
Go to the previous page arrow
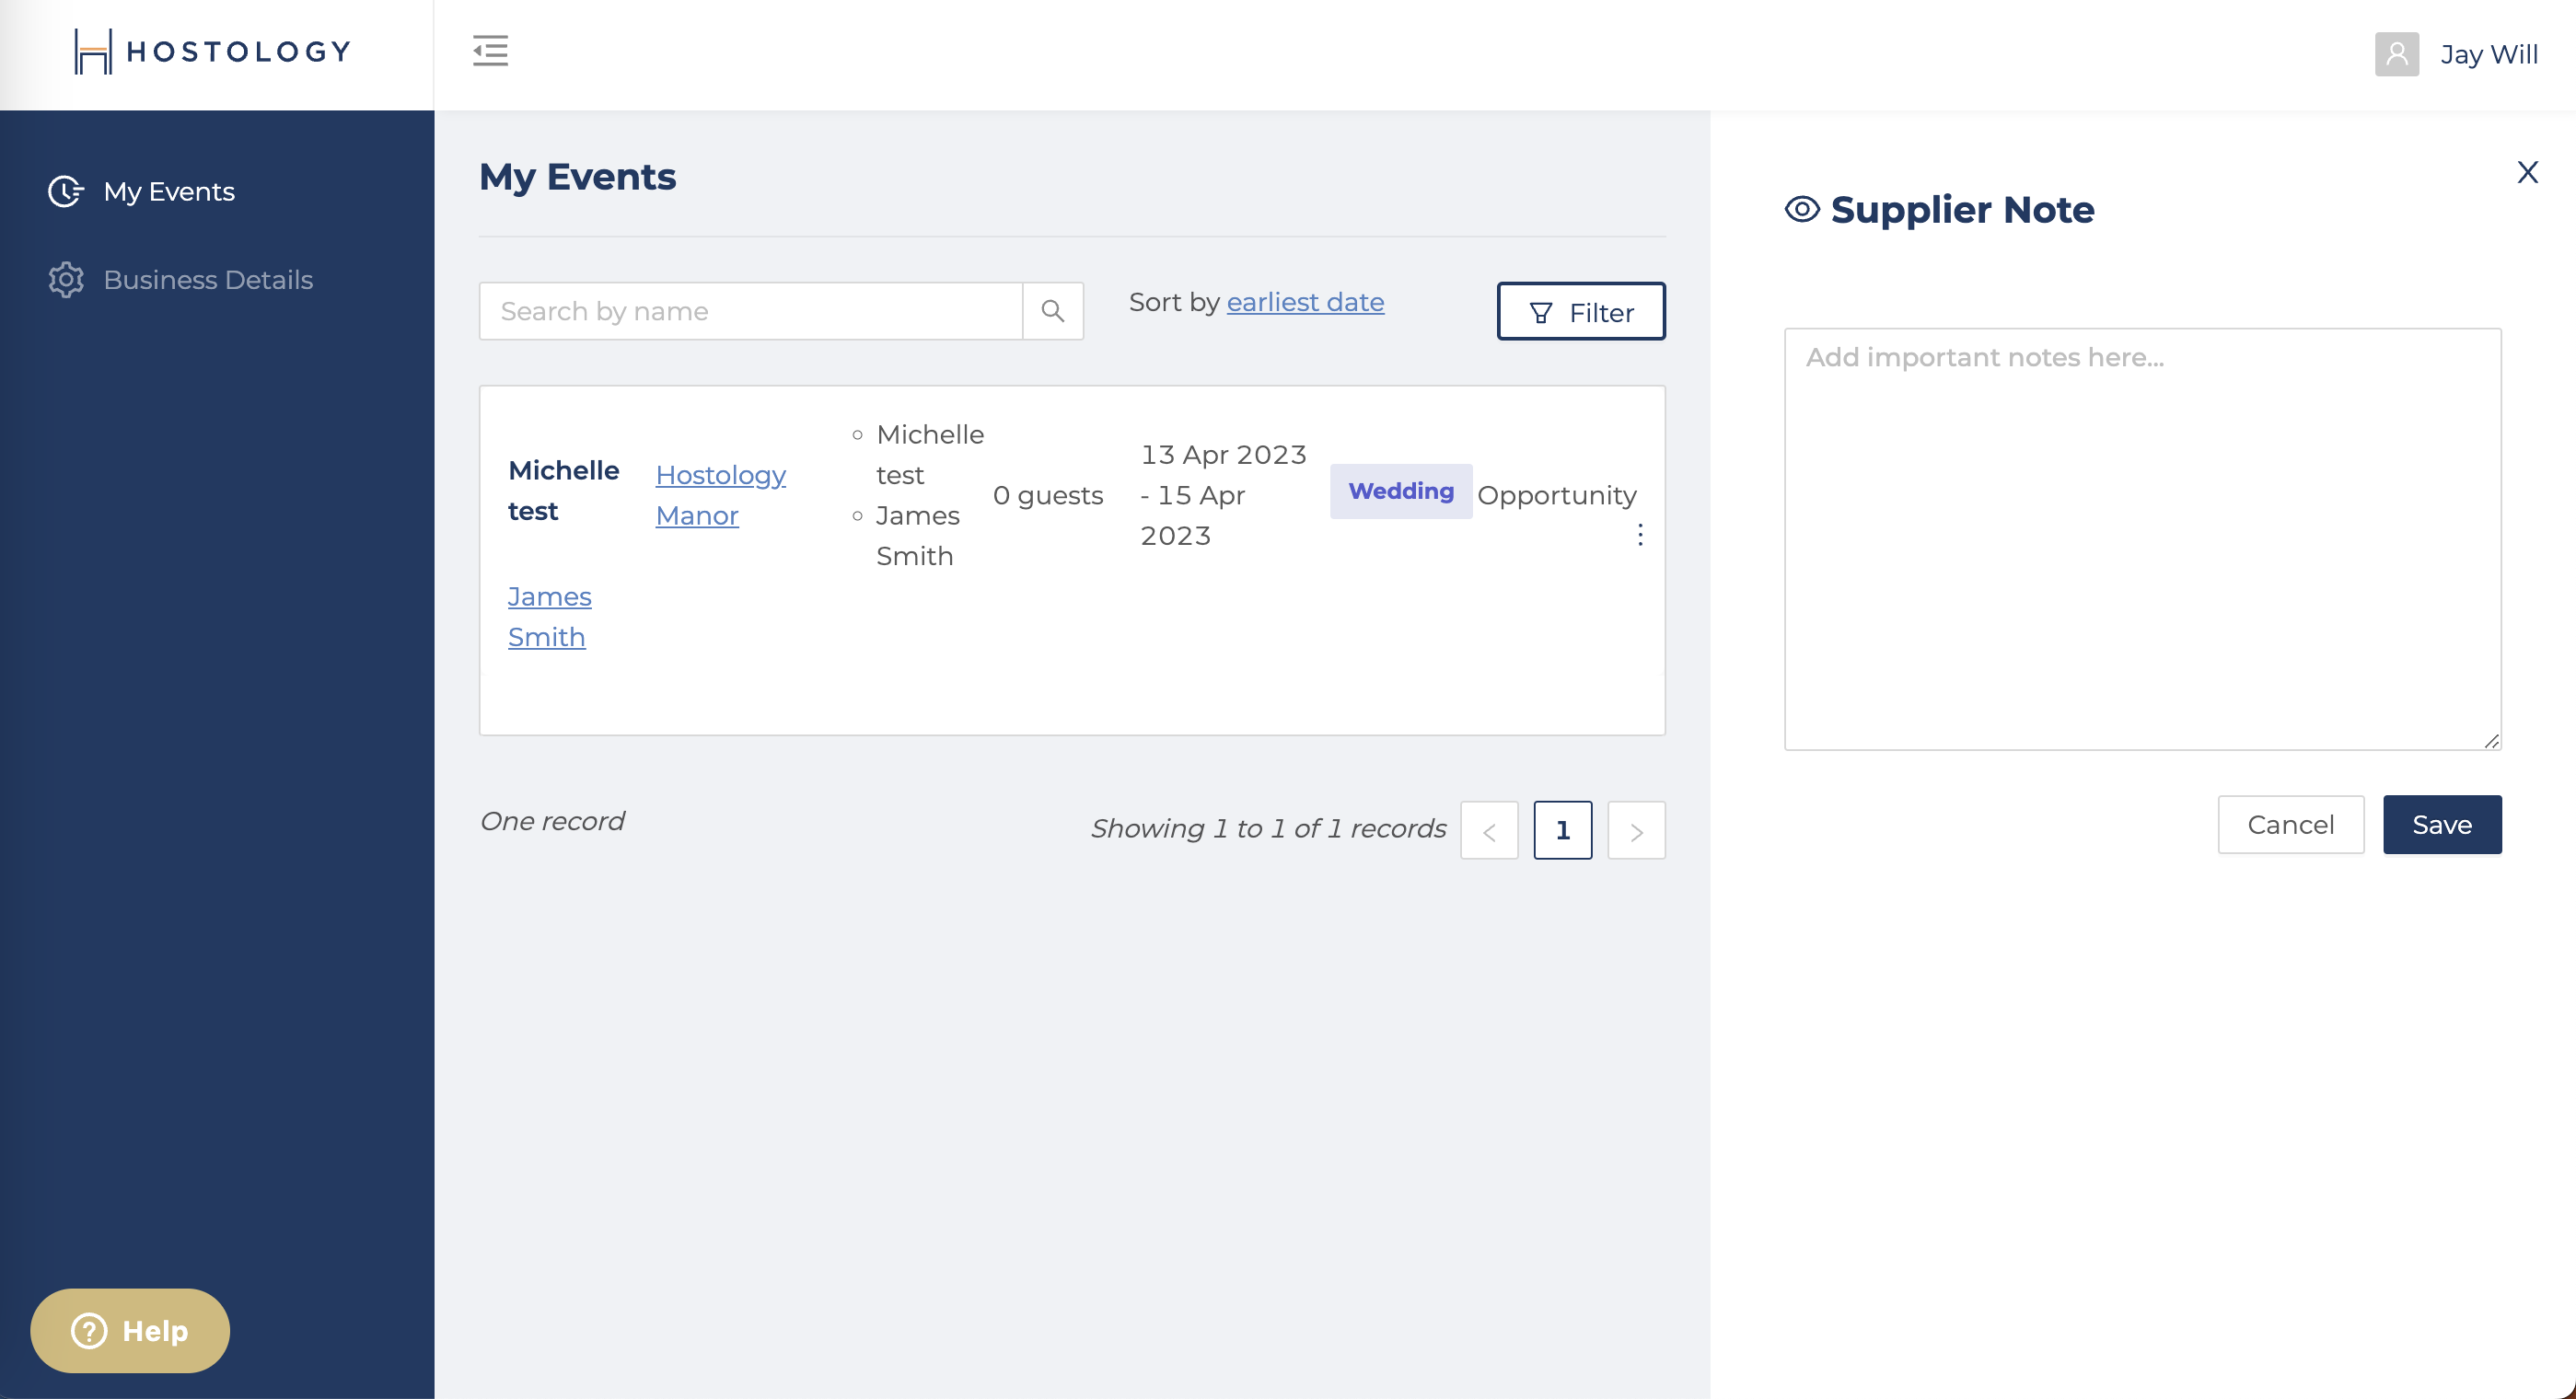coord(1489,830)
